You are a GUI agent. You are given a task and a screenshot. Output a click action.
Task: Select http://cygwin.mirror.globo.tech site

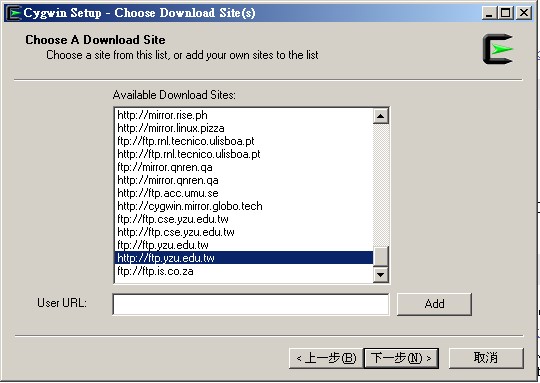pyautogui.click(x=243, y=206)
